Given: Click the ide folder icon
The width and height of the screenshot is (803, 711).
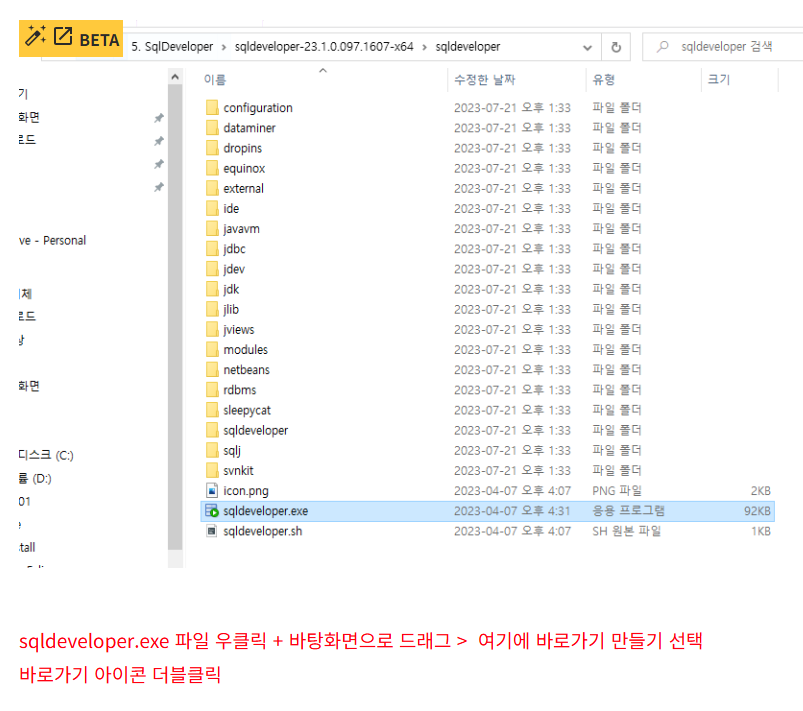Looking at the screenshot, I should pyautogui.click(x=212, y=208).
